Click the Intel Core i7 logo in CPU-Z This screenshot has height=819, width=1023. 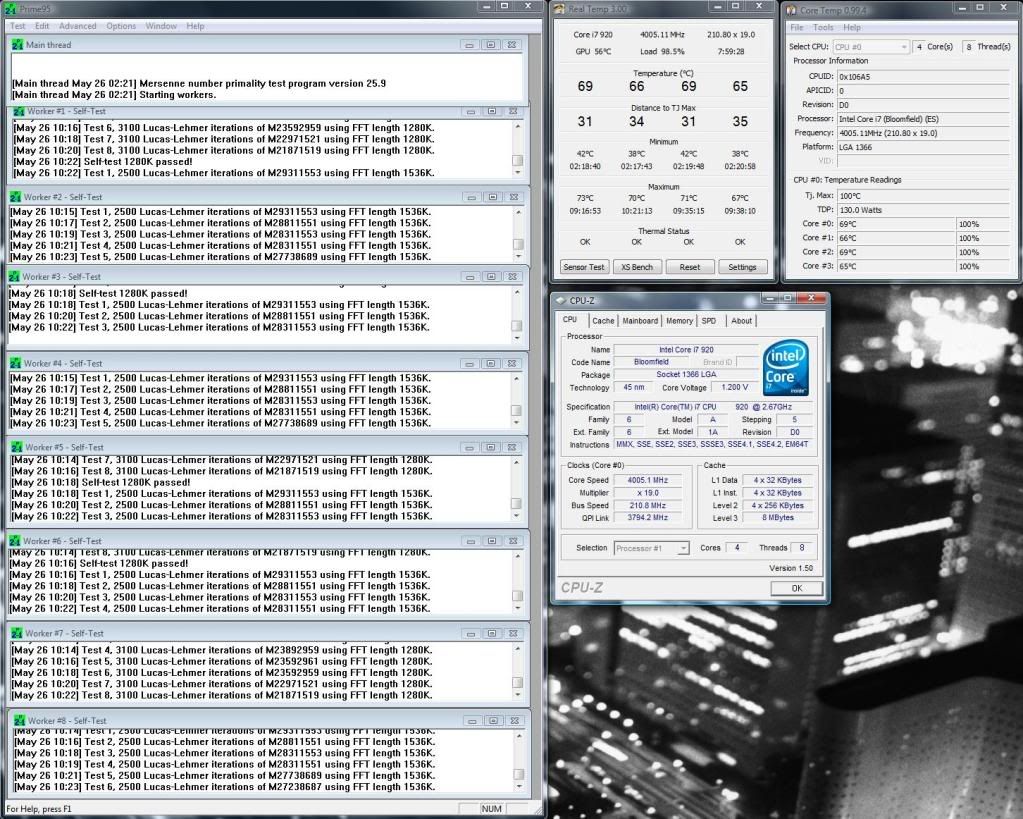[x=786, y=367]
